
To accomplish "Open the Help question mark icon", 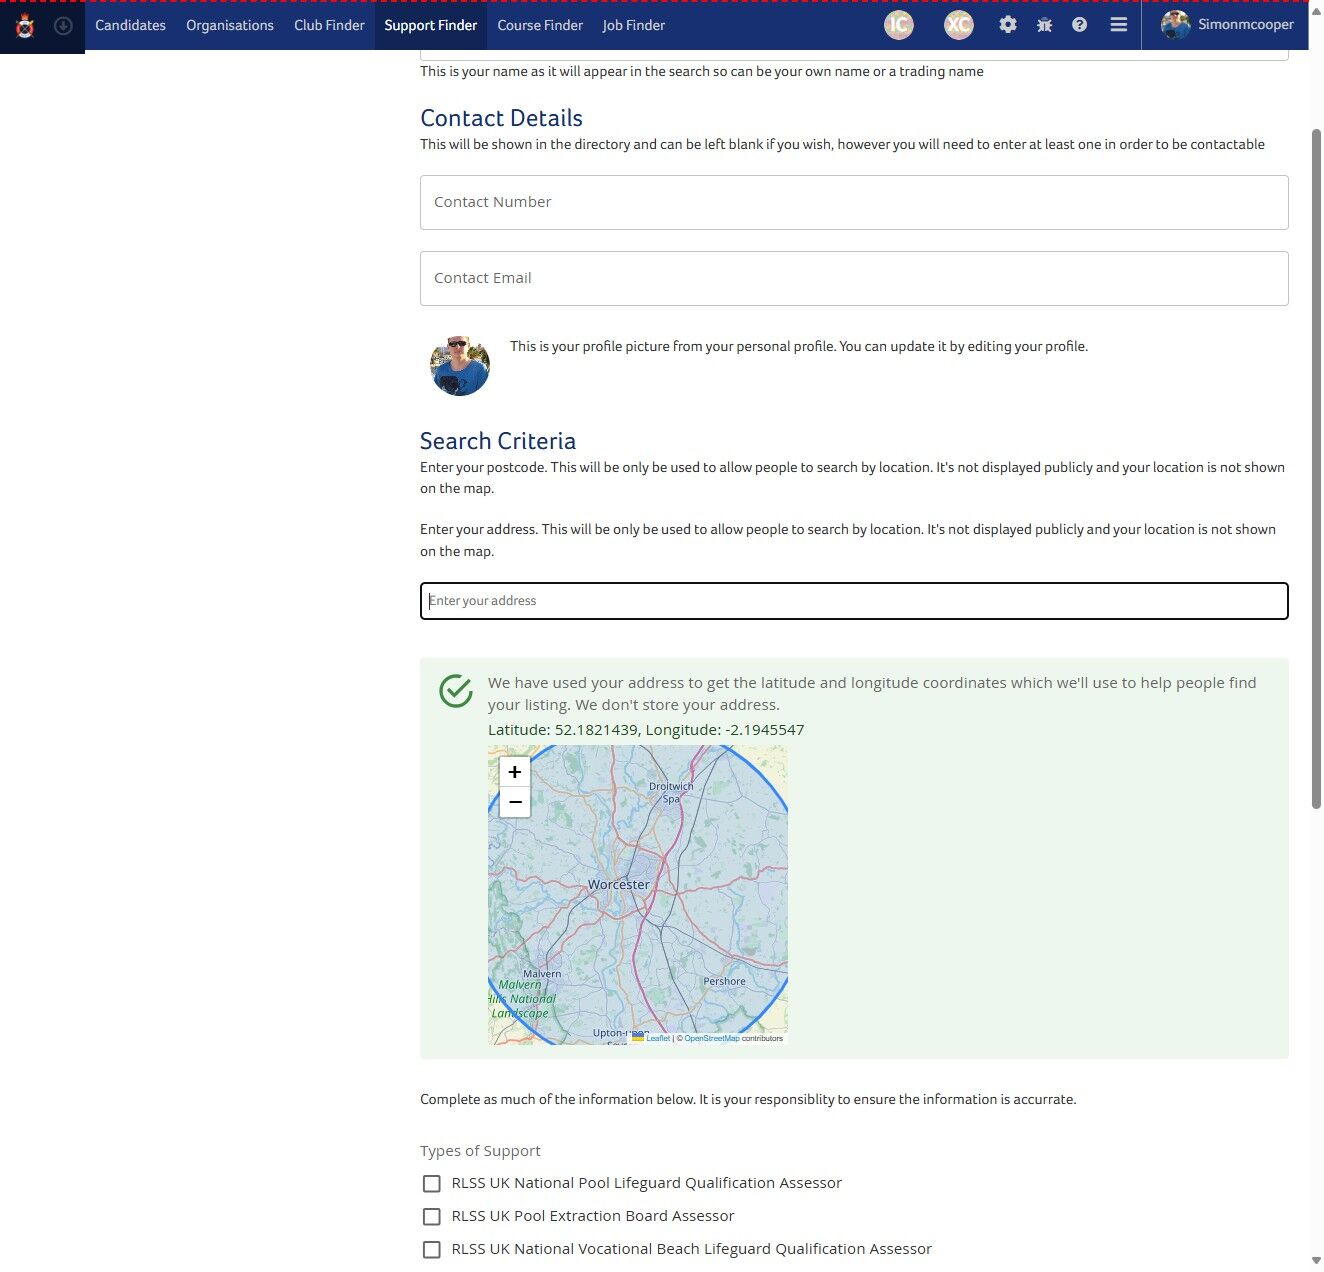I will [1080, 24].
